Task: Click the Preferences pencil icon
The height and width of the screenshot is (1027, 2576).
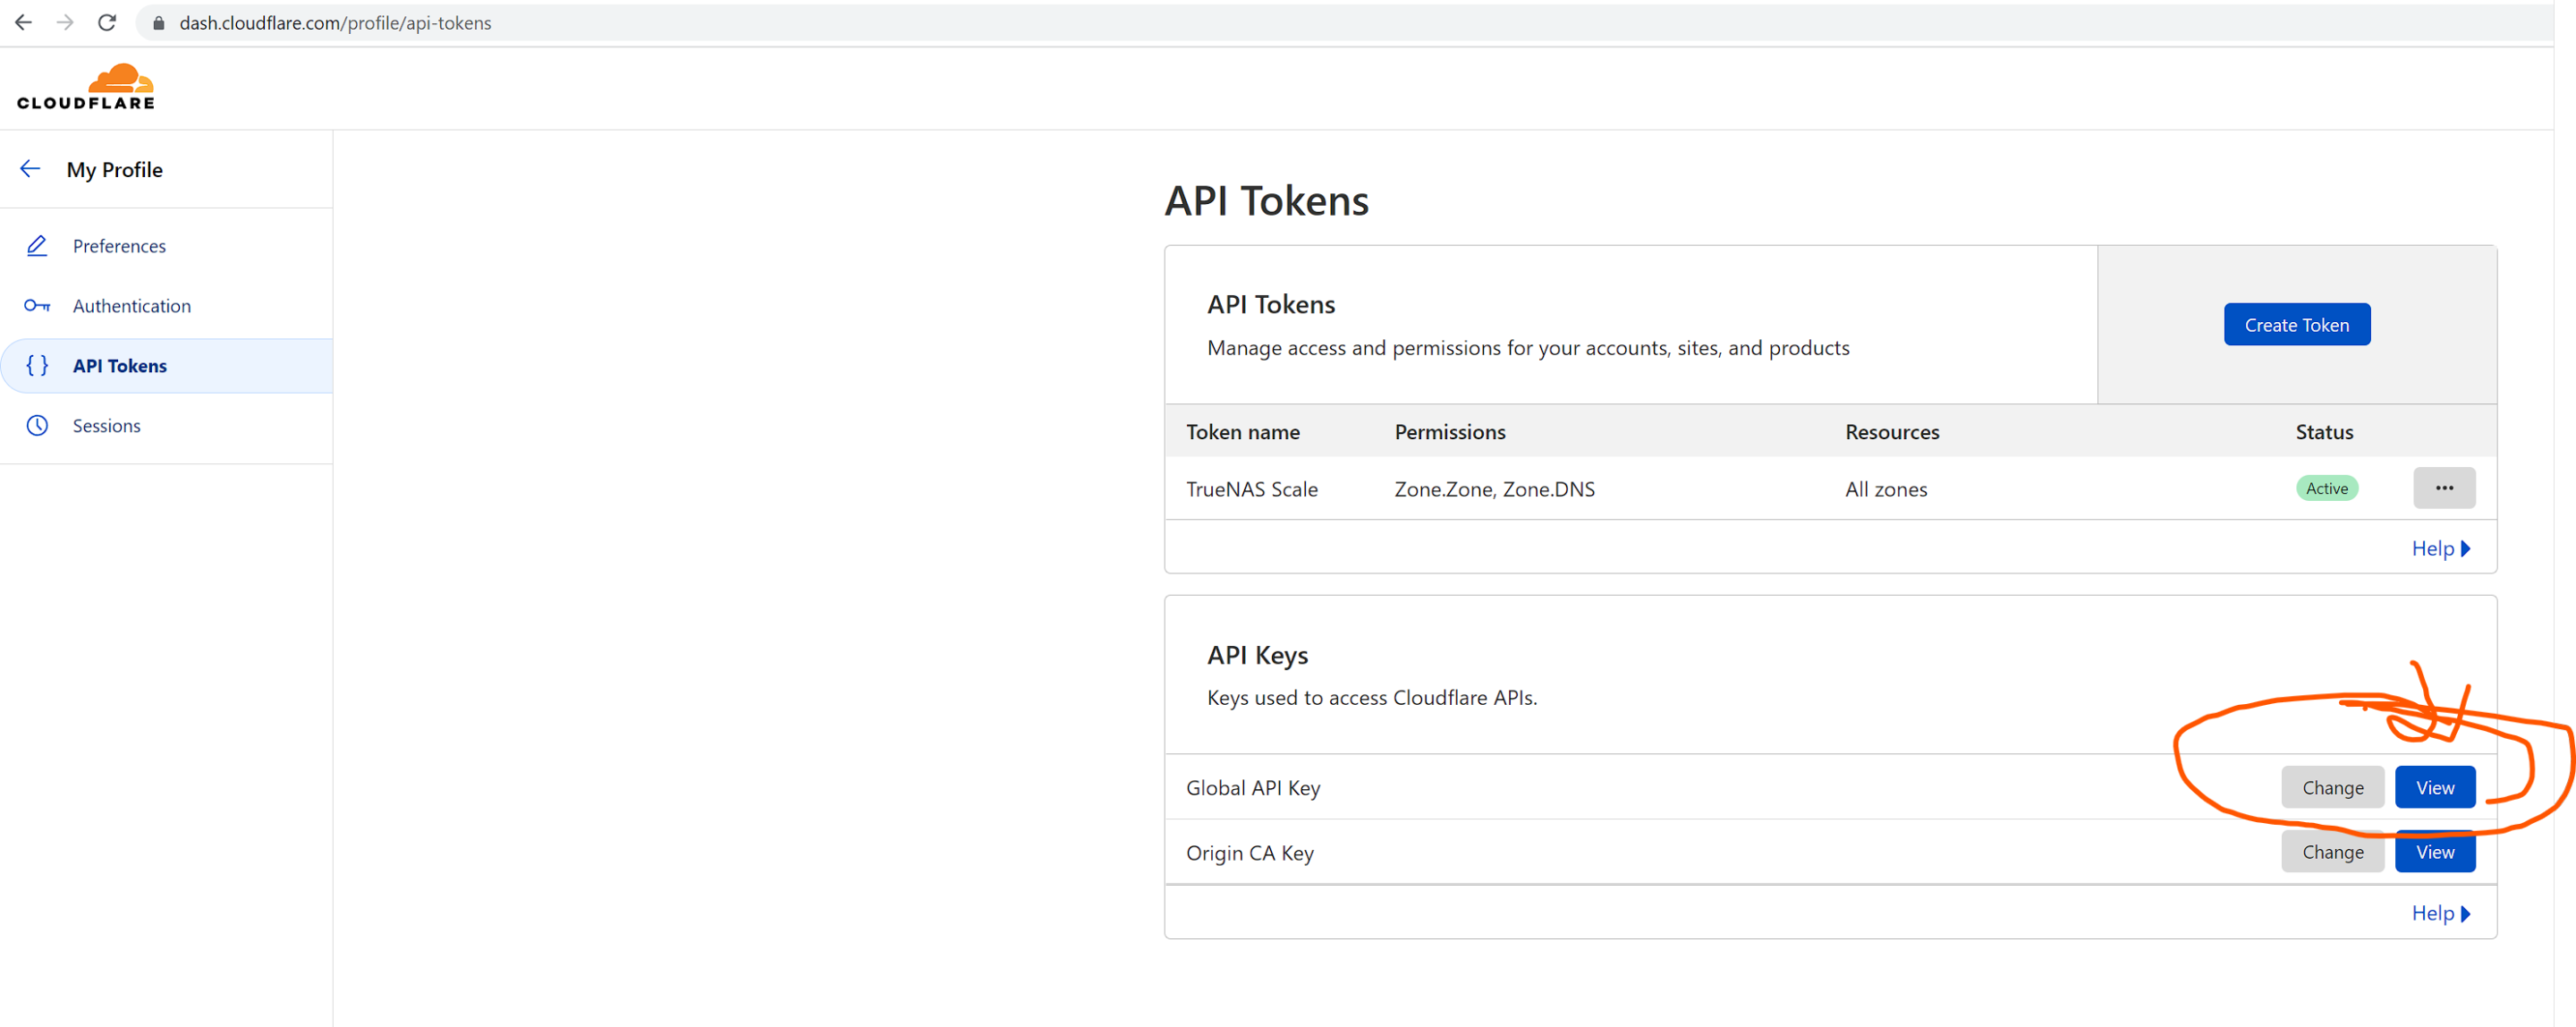Action: tap(37, 246)
